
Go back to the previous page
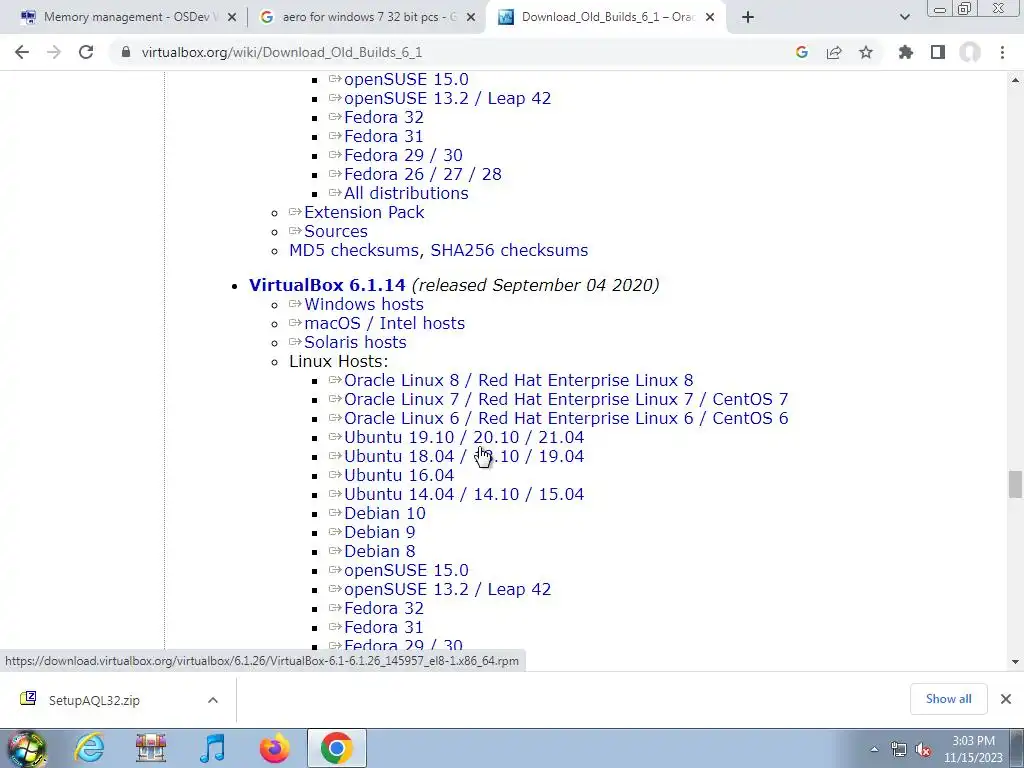coord(22,52)
